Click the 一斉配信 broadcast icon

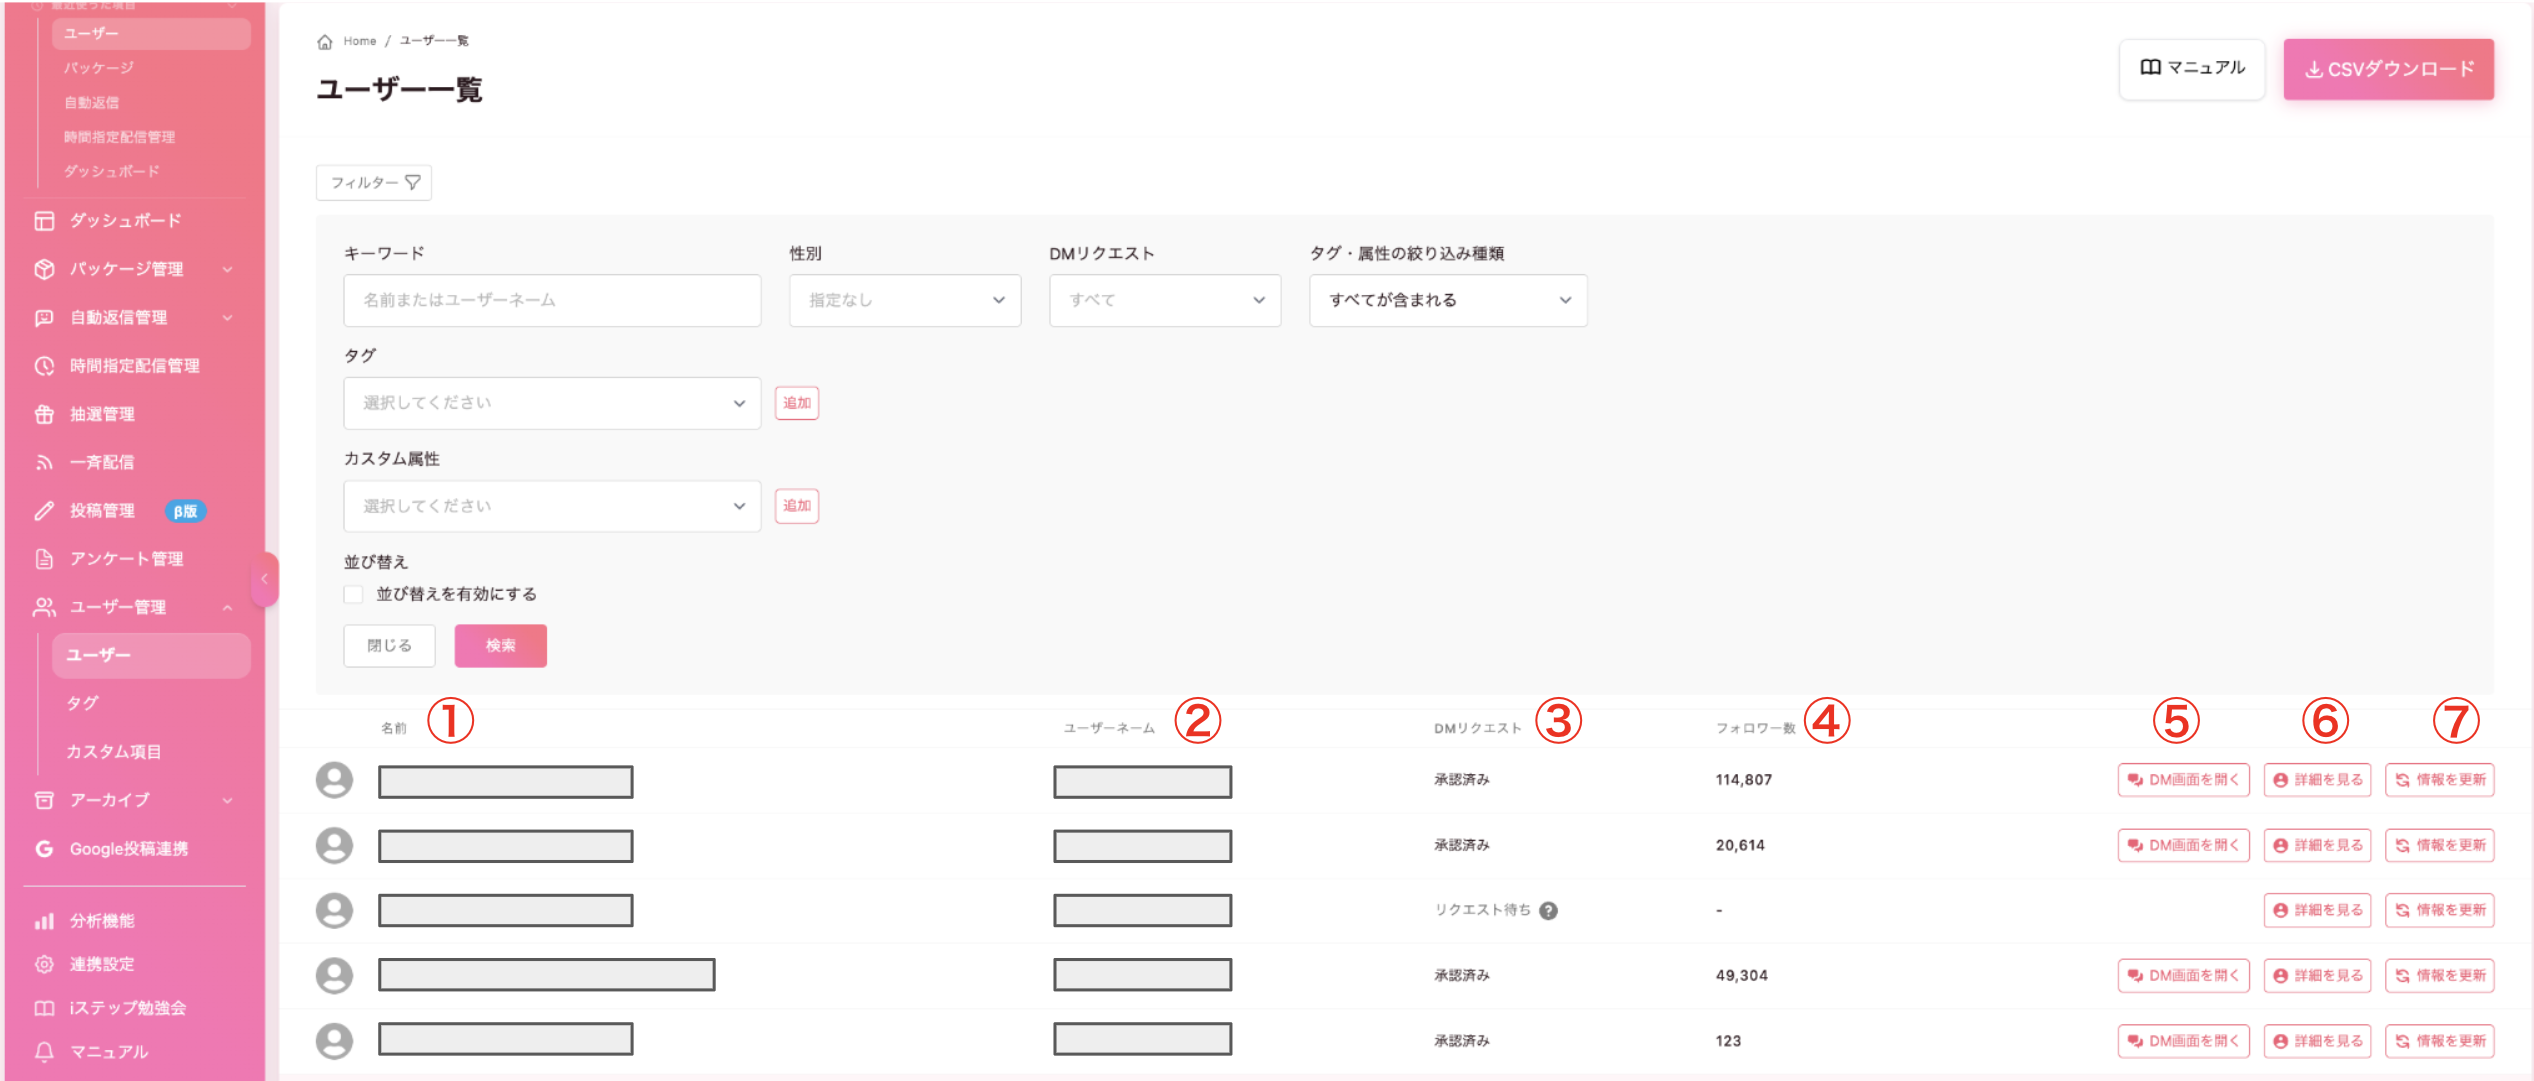(44, 462)
